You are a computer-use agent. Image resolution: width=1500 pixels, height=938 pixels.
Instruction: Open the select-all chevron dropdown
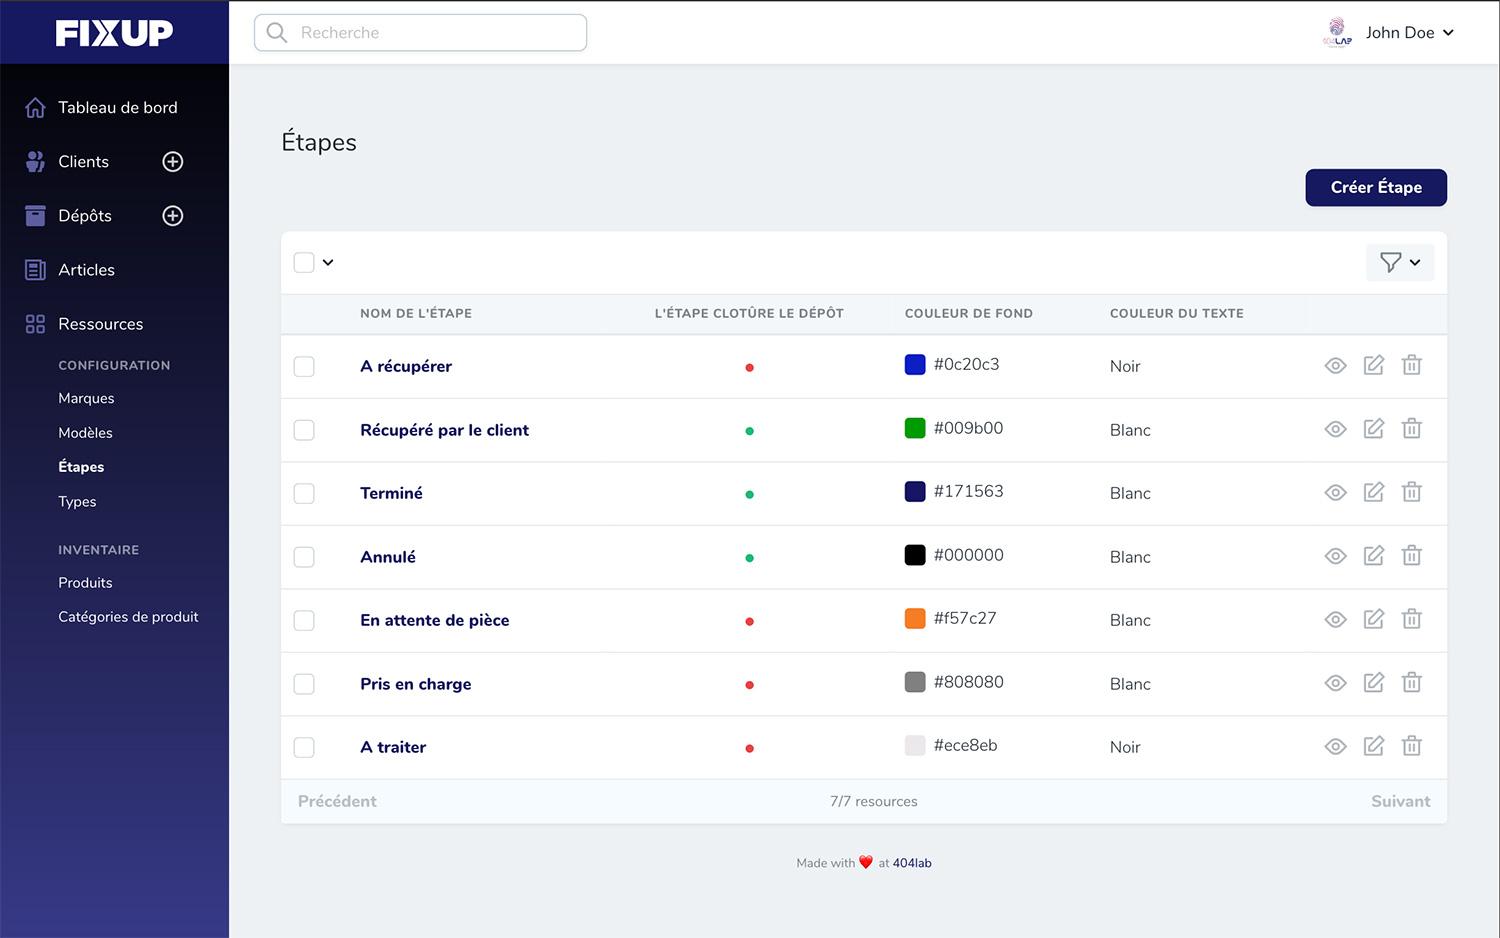click(328, 263)
